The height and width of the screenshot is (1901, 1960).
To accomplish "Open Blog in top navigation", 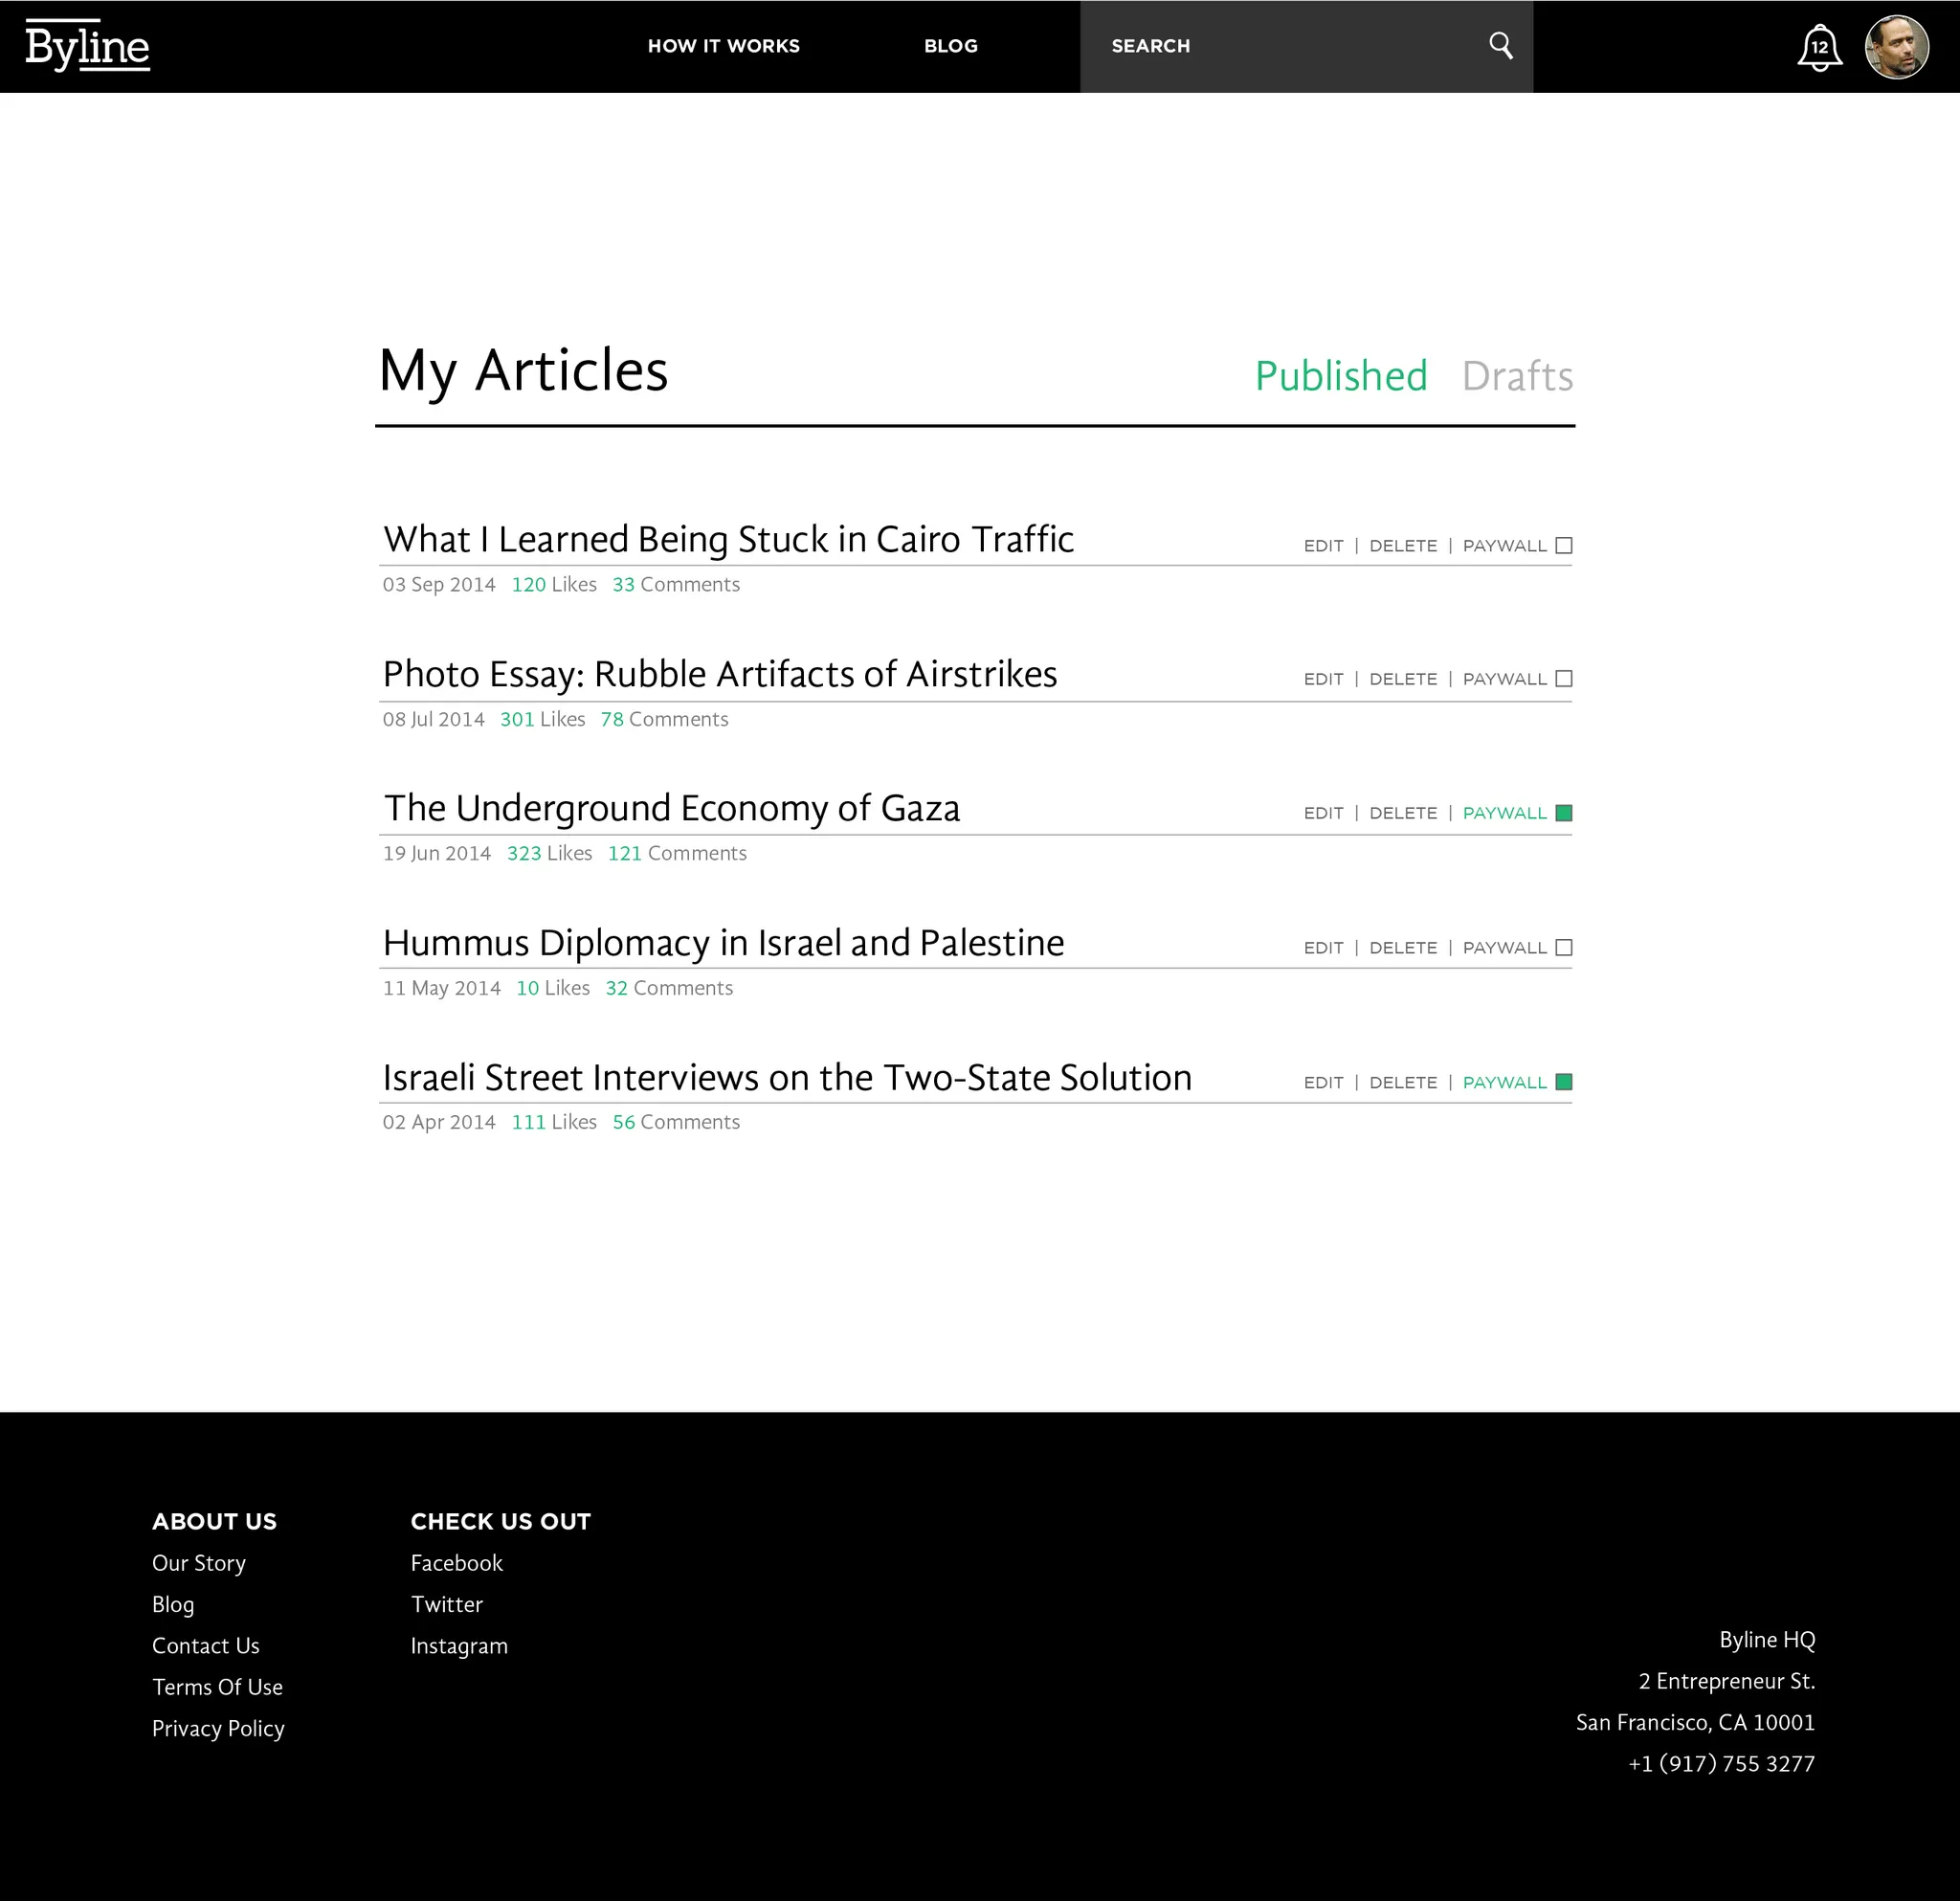I will click(950, 46).
